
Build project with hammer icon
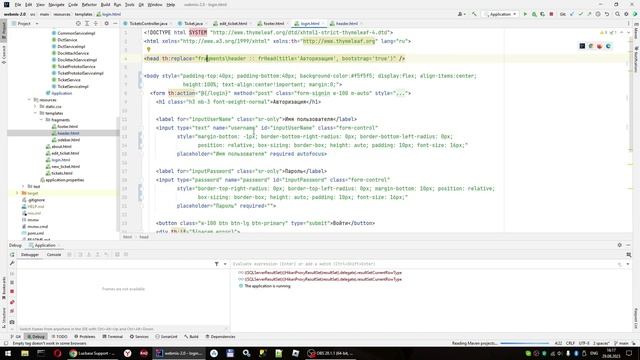pos(474,14)
